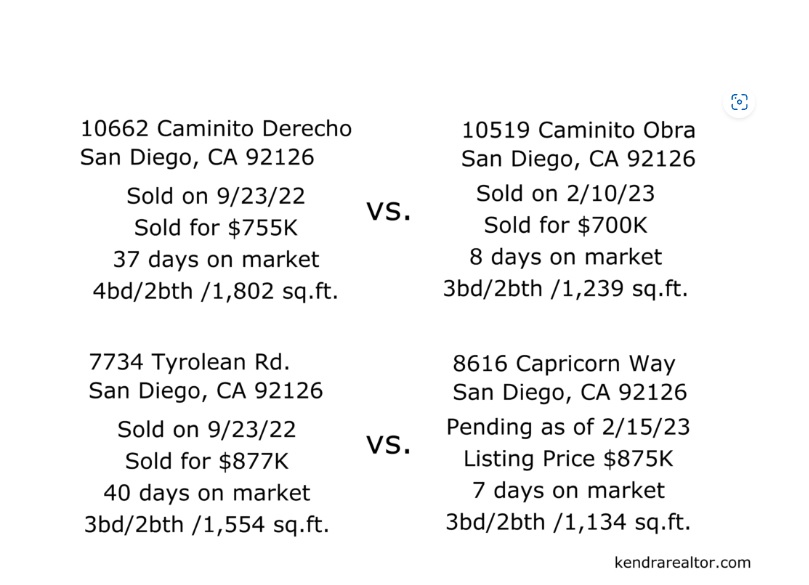Click the "3bd/2bth /1,134 sq.ft." line
809x585 pixels.
(568, 522)
